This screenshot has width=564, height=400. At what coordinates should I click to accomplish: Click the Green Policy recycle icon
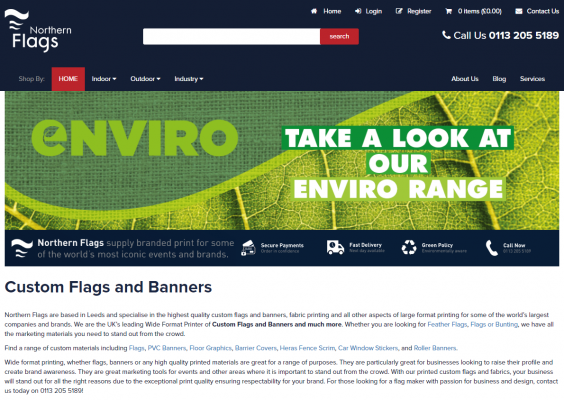click(409, 247)
